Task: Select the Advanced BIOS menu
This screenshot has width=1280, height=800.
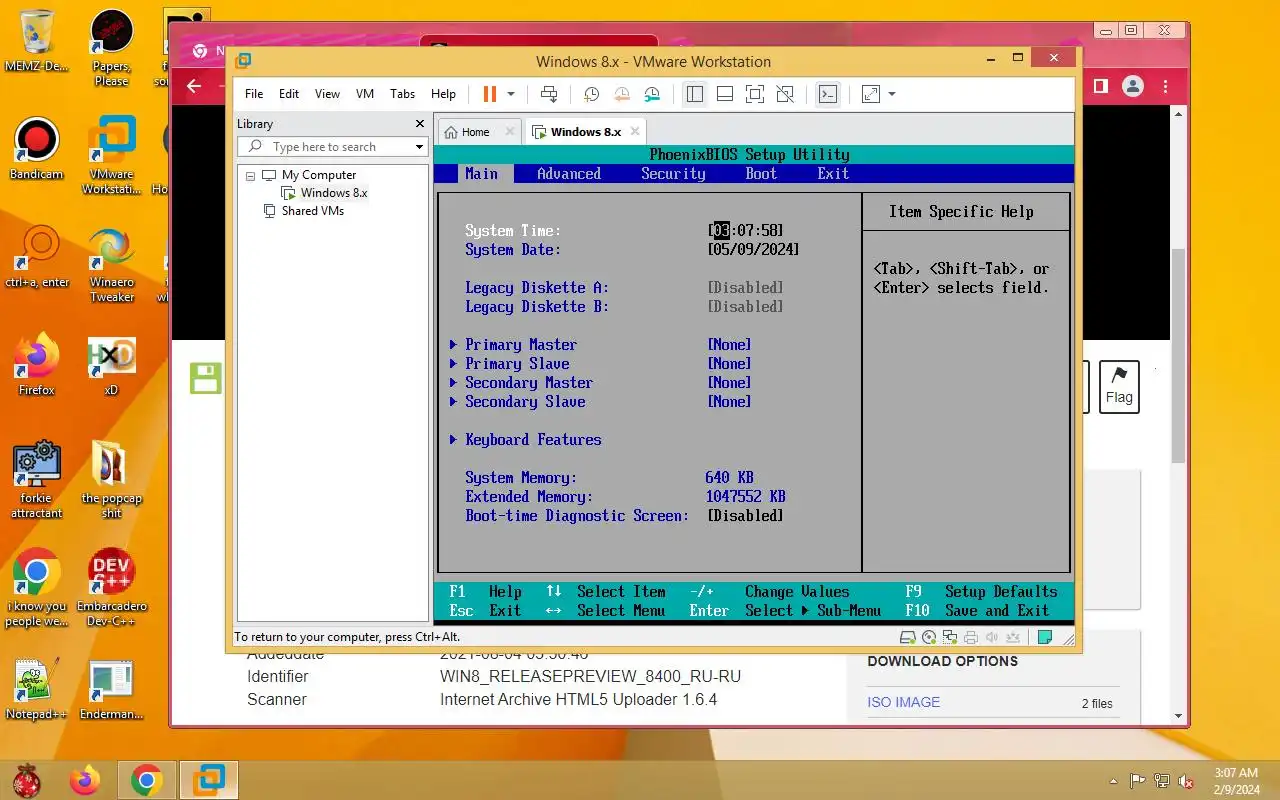Action: [x=569, y=174]
